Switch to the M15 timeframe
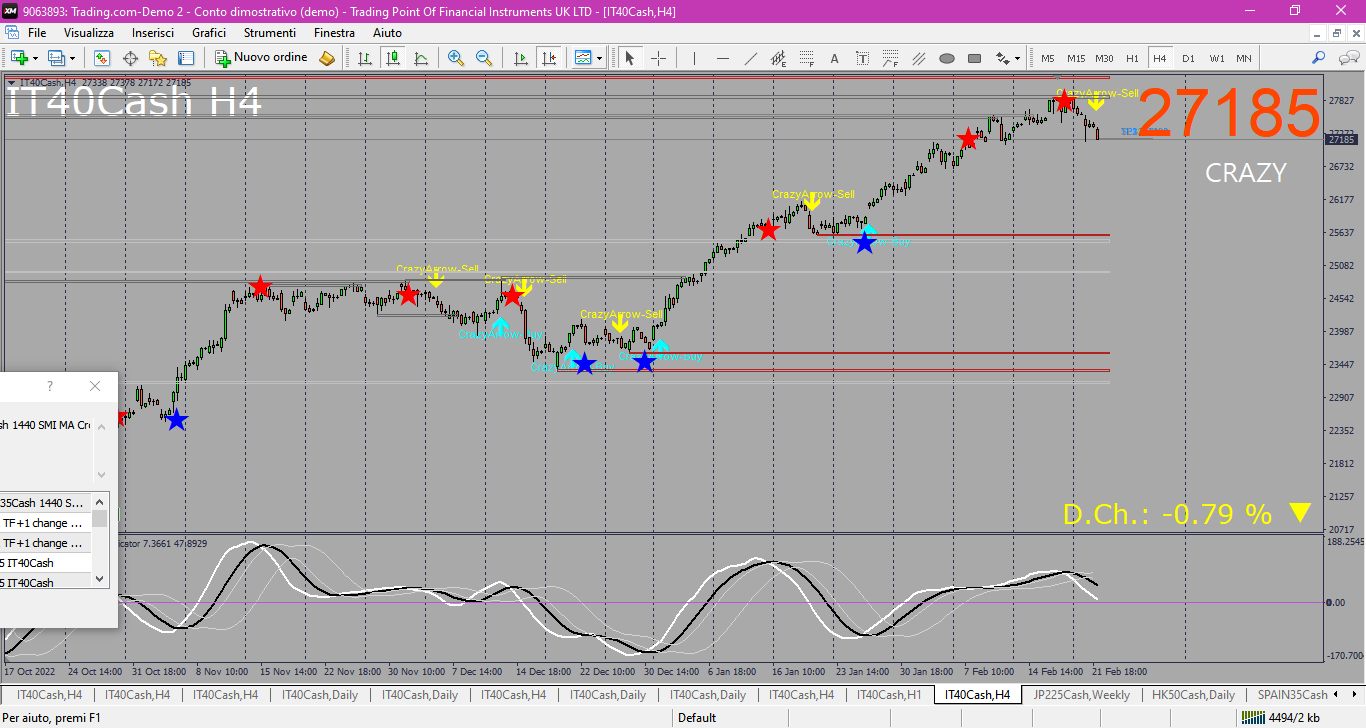This screenshot has width=1366, height=728. pyautogui.click(x=1076, y=58)
